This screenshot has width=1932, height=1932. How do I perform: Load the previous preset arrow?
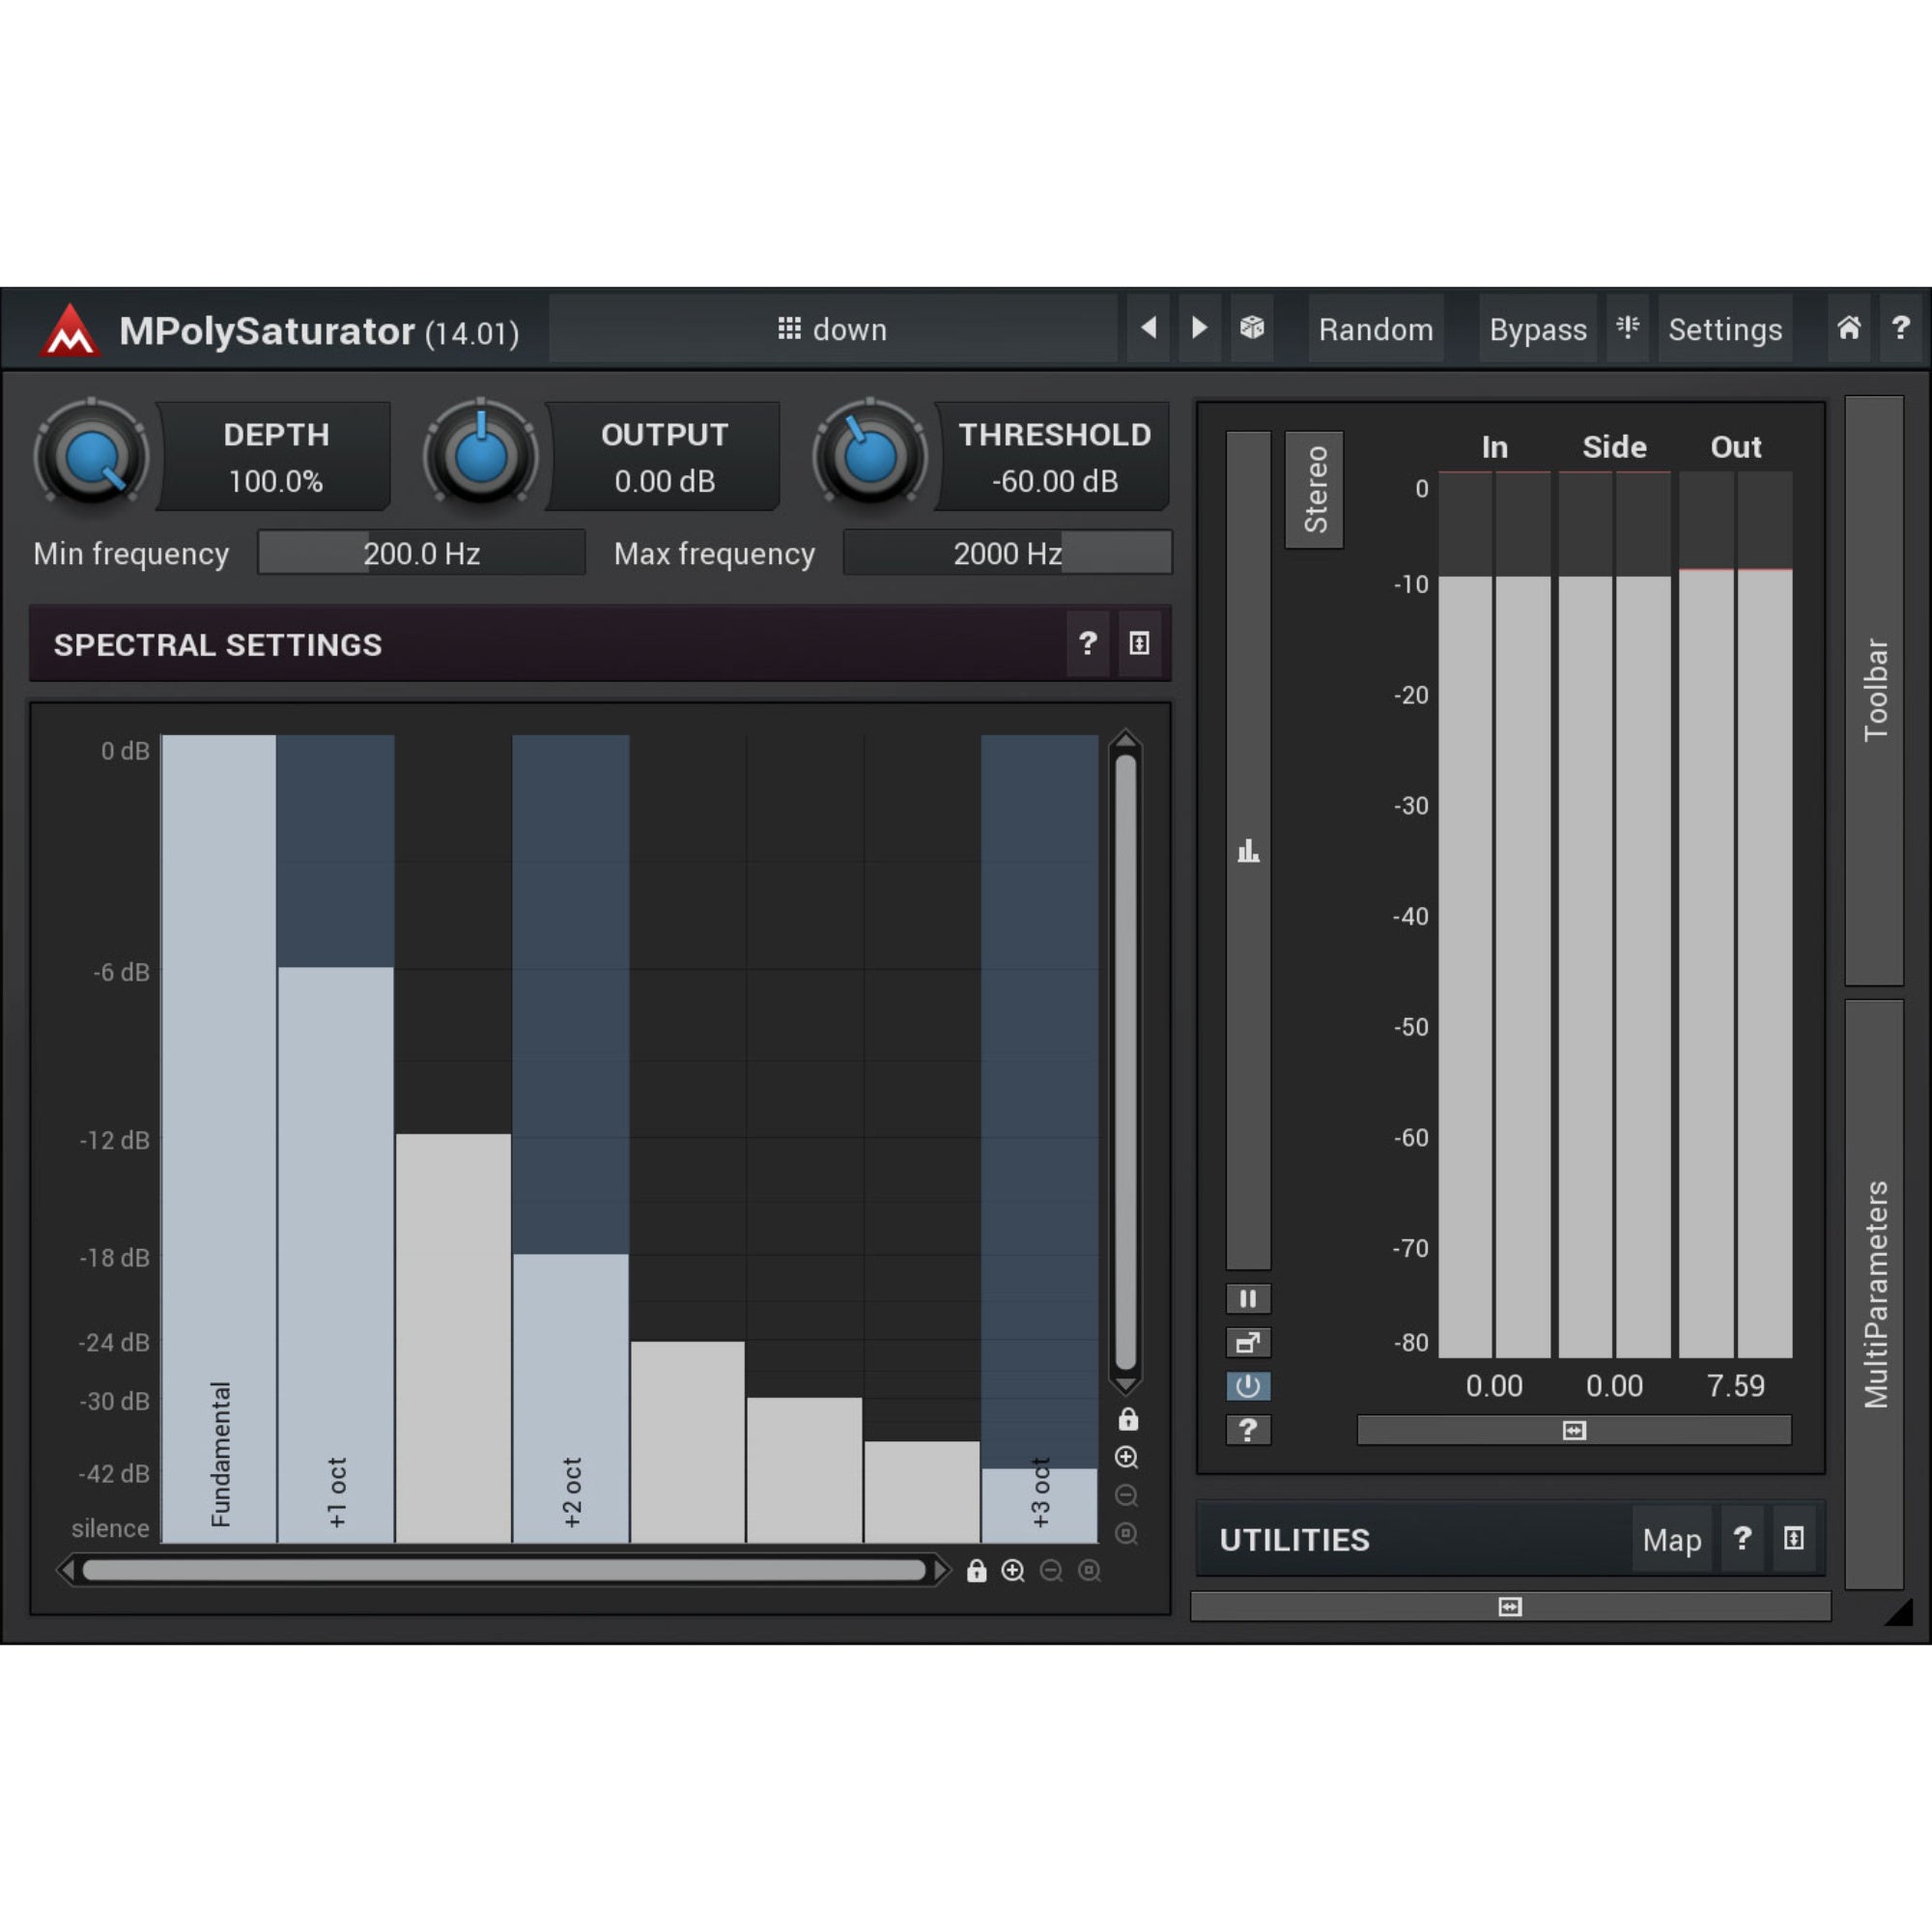tap(1149, 328)
